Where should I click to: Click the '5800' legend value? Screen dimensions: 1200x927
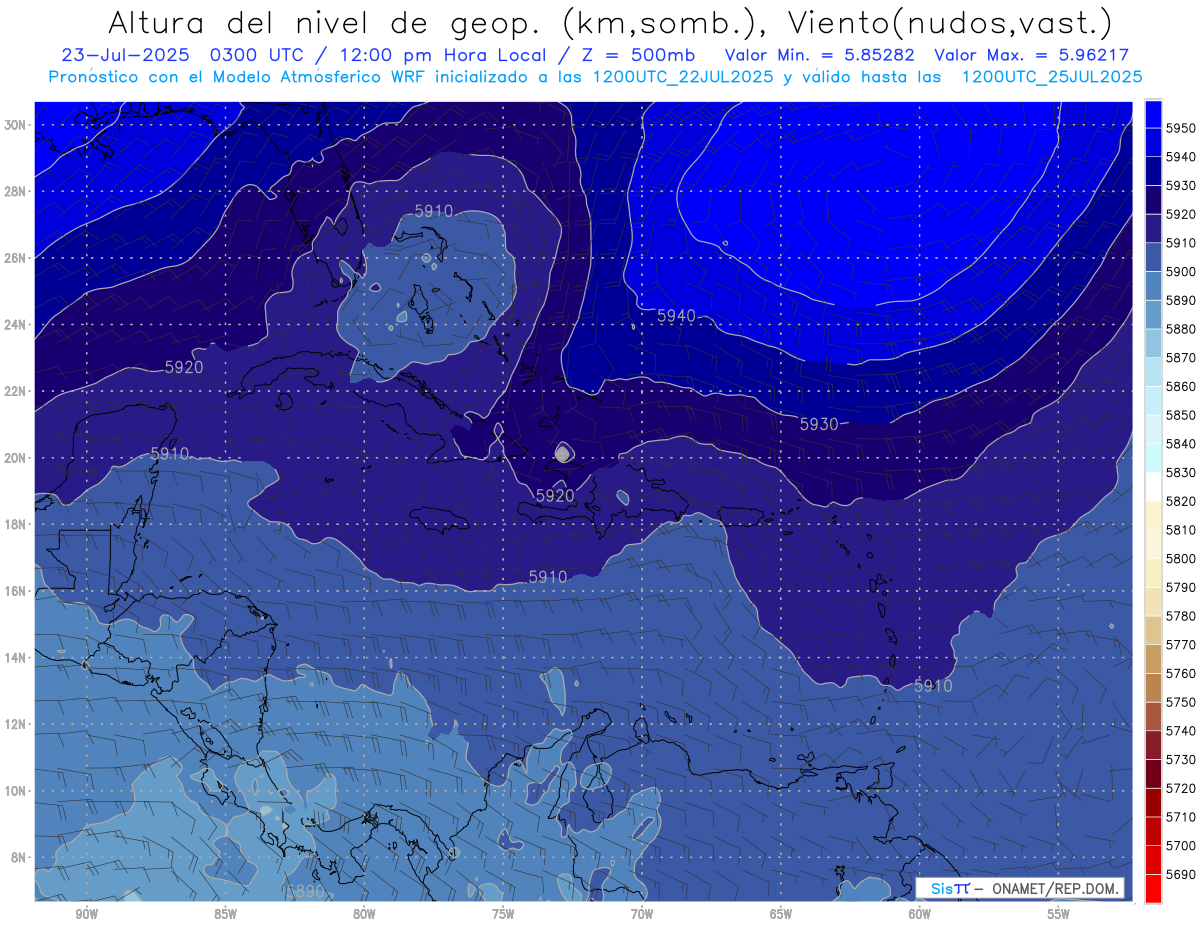[1181, 558]
